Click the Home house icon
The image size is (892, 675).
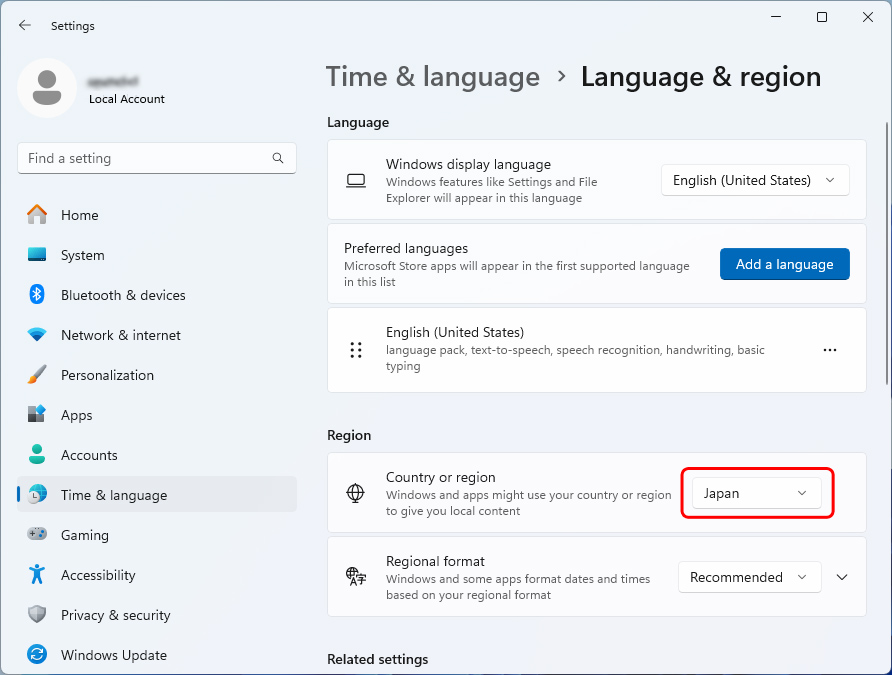(37, 215)
